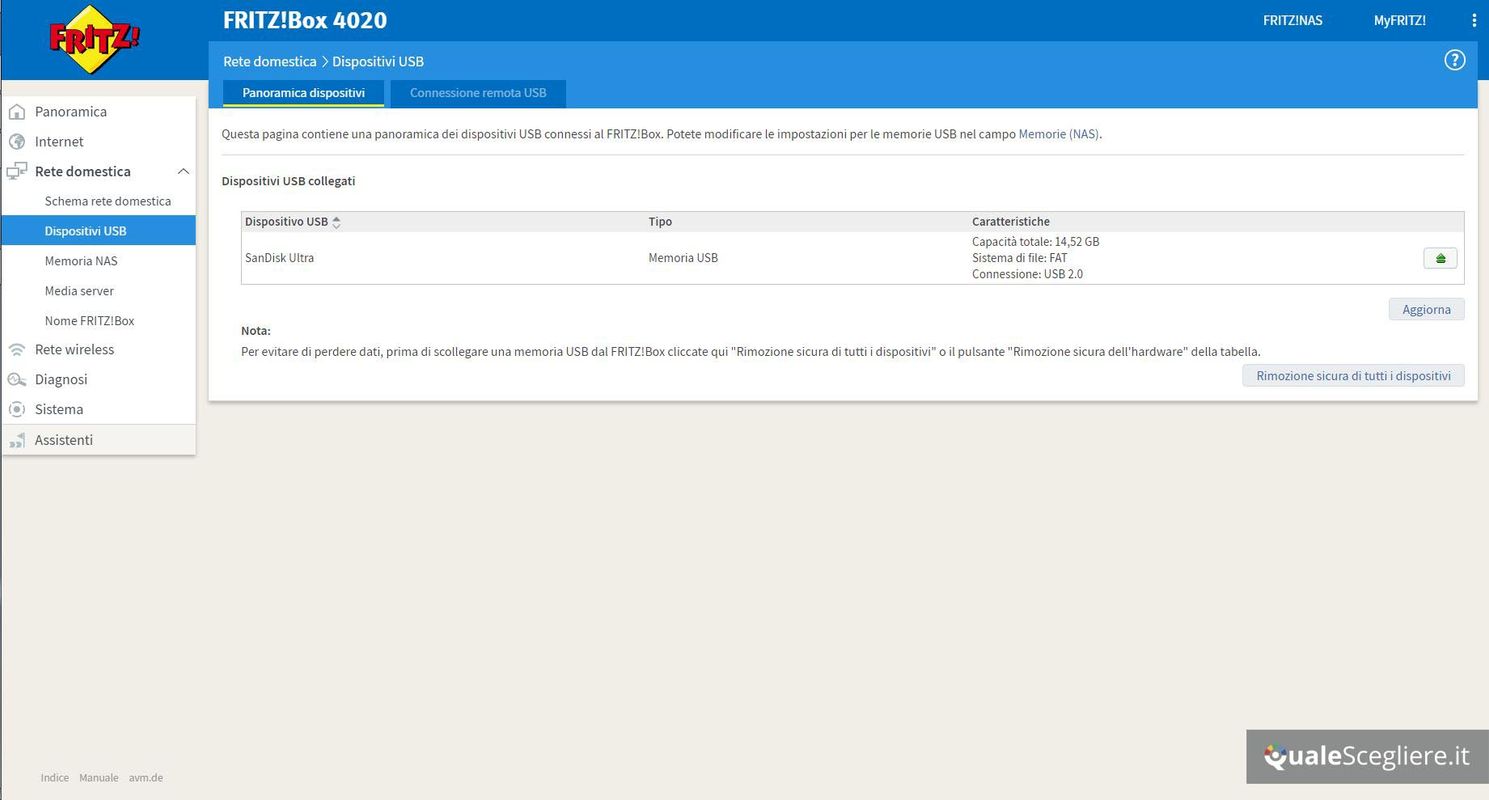Open FRITZ!NAS from the header

[1292, 20]
